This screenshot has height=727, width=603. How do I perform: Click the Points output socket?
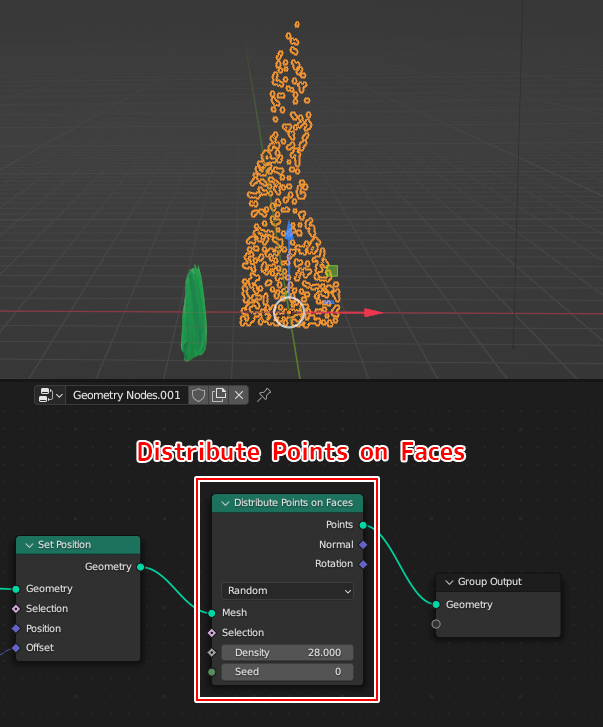coord(363,524)
